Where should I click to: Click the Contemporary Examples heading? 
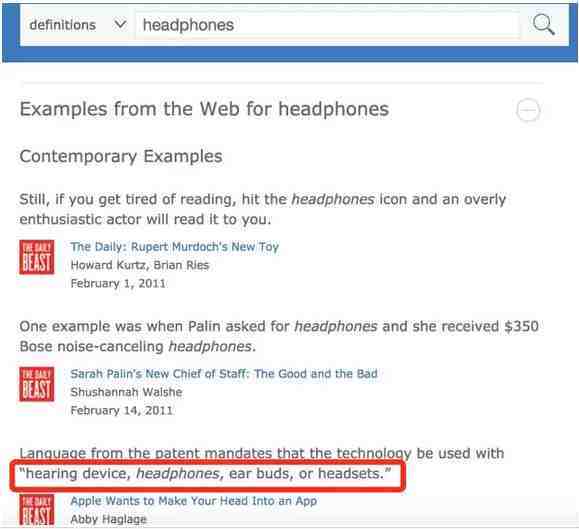click(121, 156)
